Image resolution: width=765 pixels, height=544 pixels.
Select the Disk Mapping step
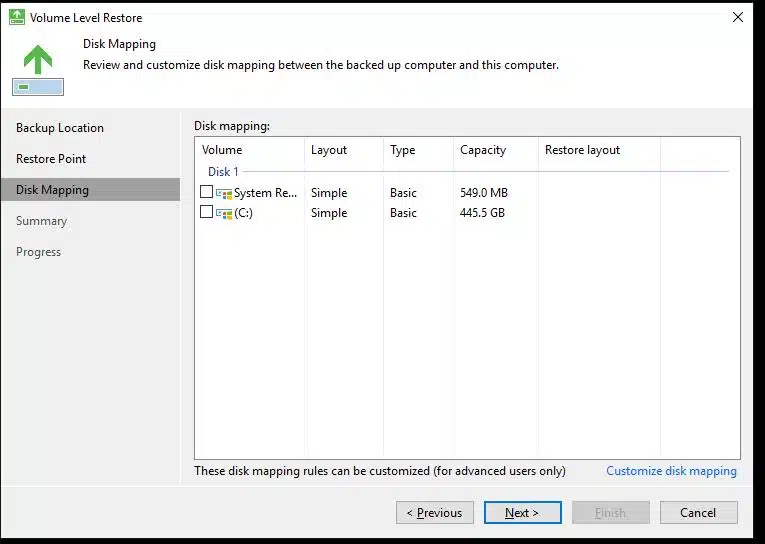(x=53, y=190)
